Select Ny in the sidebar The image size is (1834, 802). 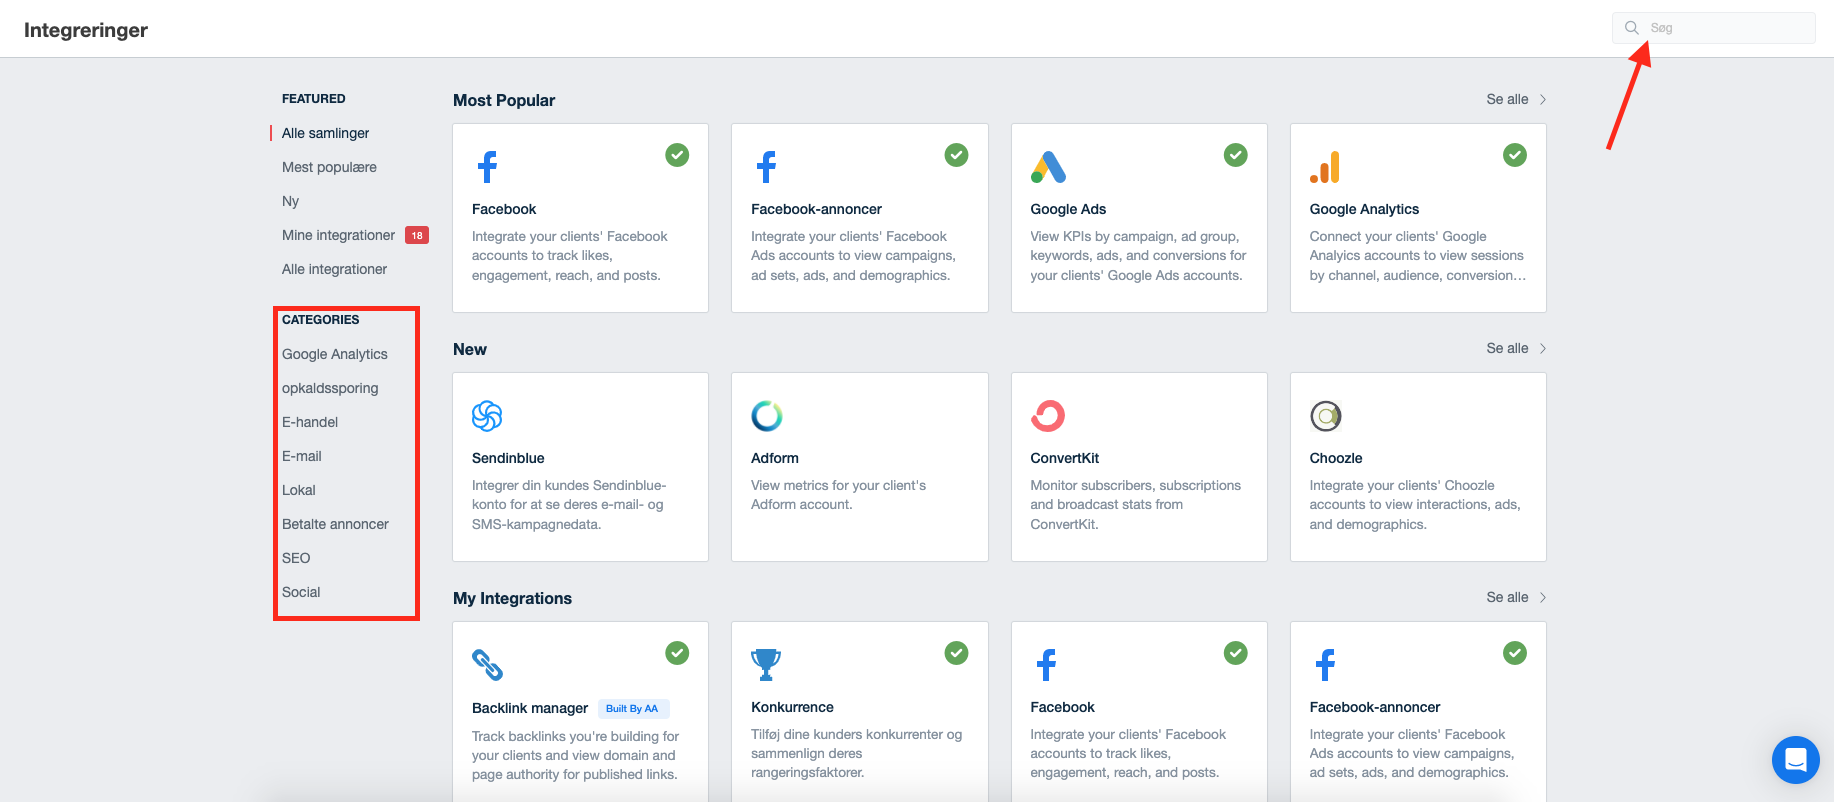tap(290, 201)
